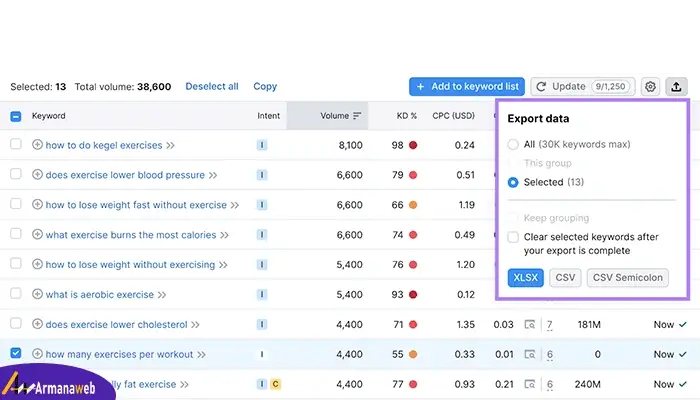Uncheck the box for 'how many exercises per workout'
Viewport: 700px width, 400px height.
(x=16, y=353)
